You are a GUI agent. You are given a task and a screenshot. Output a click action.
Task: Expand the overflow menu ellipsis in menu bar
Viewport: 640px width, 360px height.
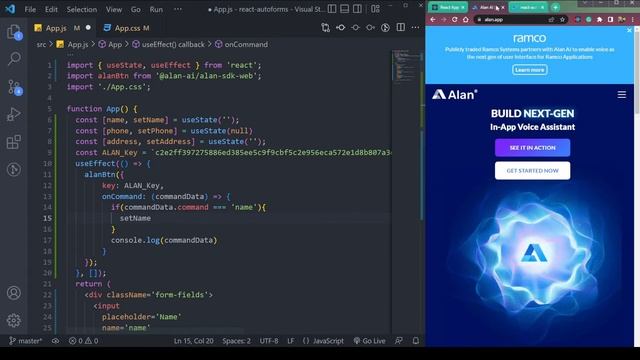(x=178, y=9)
